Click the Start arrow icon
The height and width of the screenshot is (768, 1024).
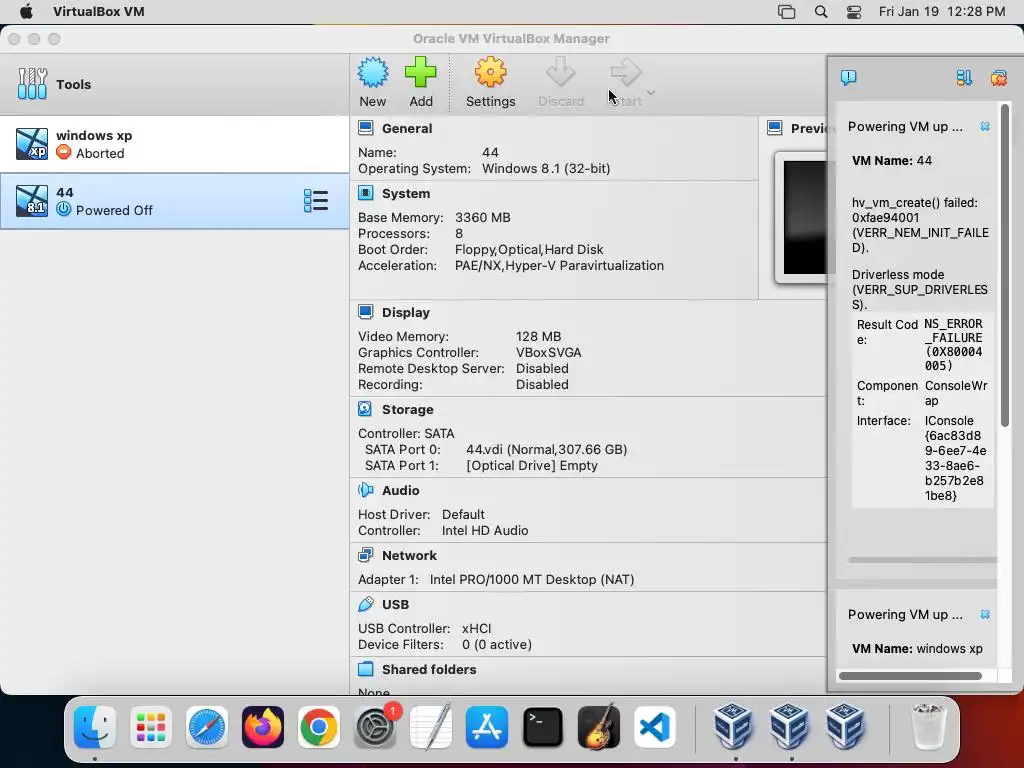tap(626, 72)
